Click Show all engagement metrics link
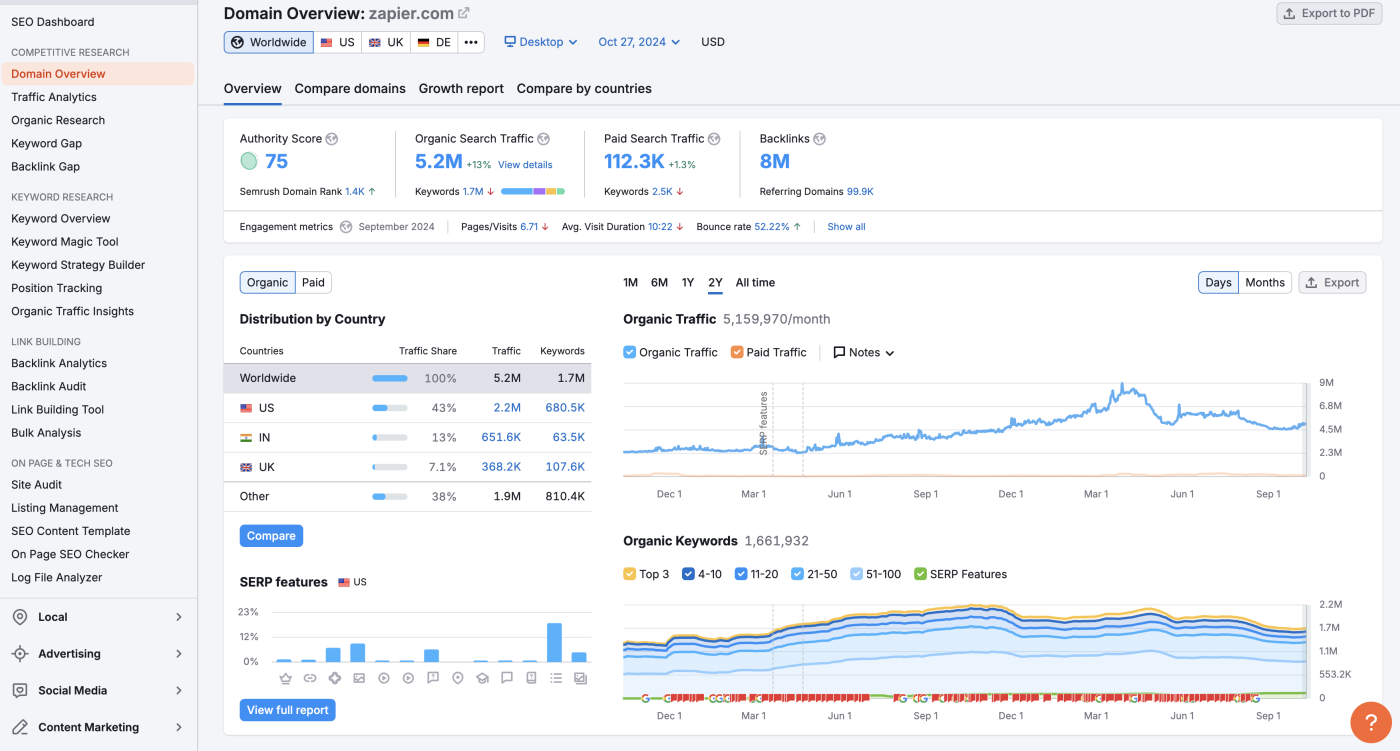Image resolution: width=1400 pixels, height=751 pixels. pos(846,227)
